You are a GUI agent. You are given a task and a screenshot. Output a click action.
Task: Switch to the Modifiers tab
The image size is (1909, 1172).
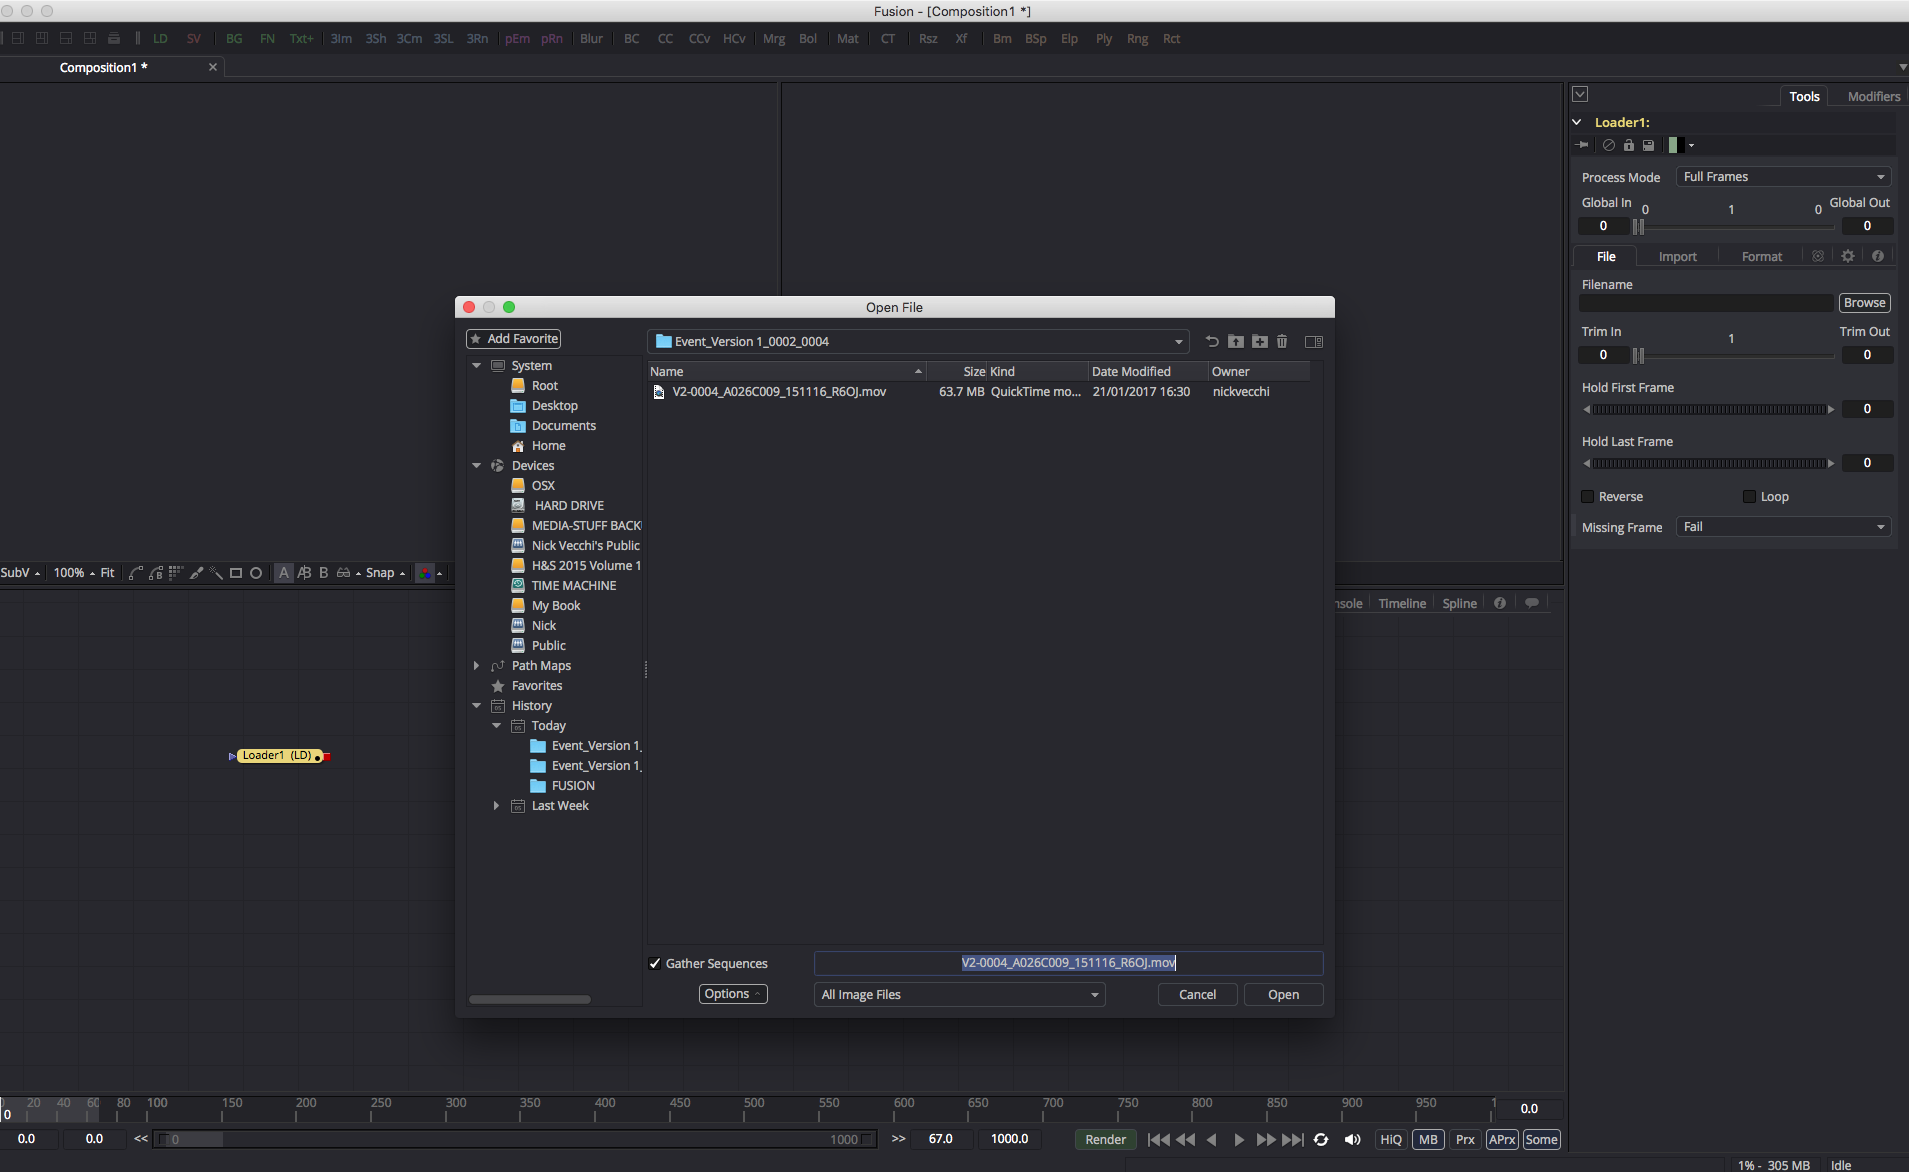click(1873, 97)
